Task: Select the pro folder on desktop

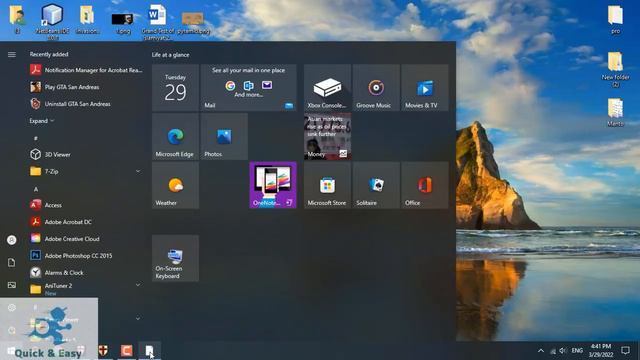Action: click(x=616, y=19)
